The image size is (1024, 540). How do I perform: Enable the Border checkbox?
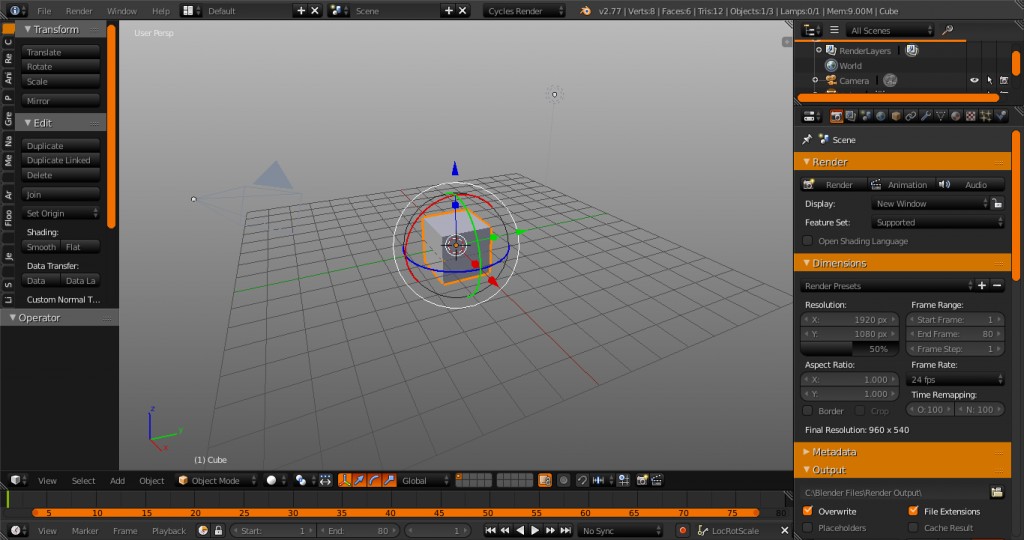(808, 411)
